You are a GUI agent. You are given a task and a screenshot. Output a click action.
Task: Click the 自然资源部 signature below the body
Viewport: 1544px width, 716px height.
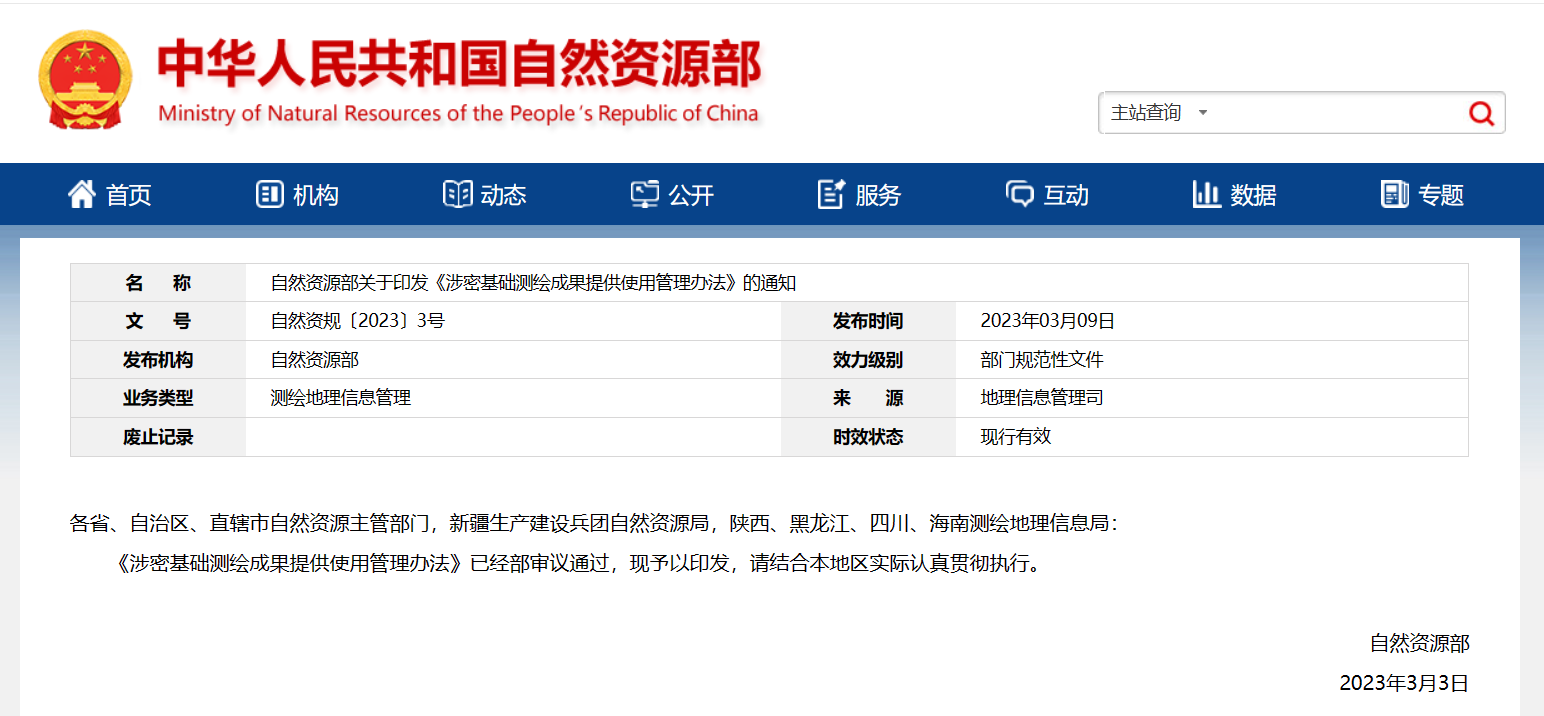1420,643
